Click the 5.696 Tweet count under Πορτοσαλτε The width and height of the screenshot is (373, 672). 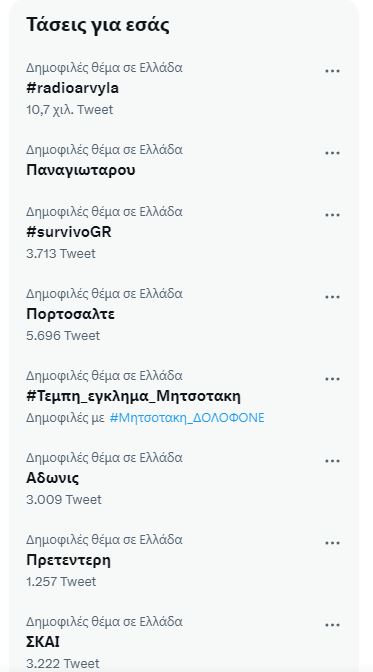63,336
